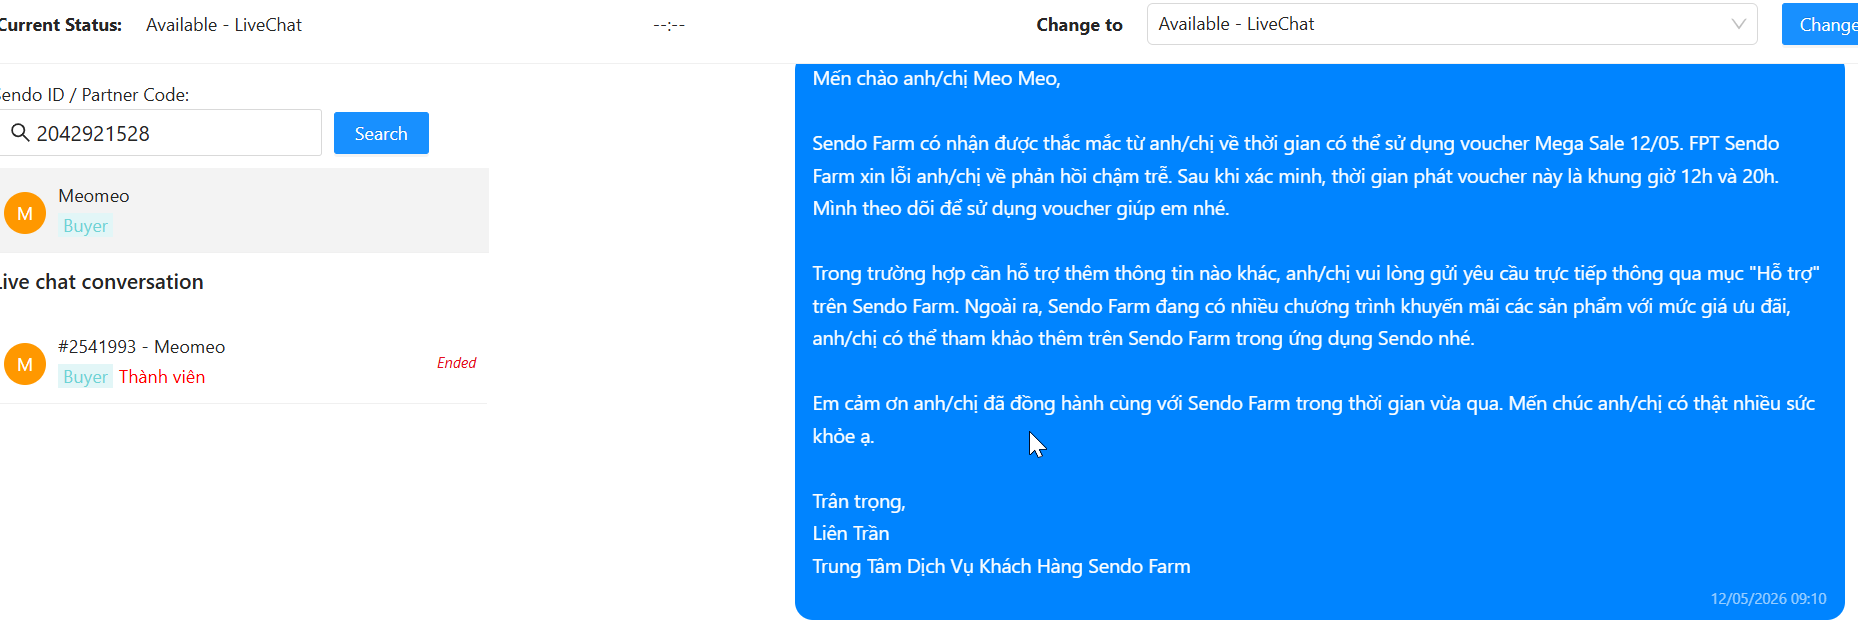Open the Available - LiveChat status selector
Image resolution: width=1858 pixels, height=622 pixels.
(1452, 24)
